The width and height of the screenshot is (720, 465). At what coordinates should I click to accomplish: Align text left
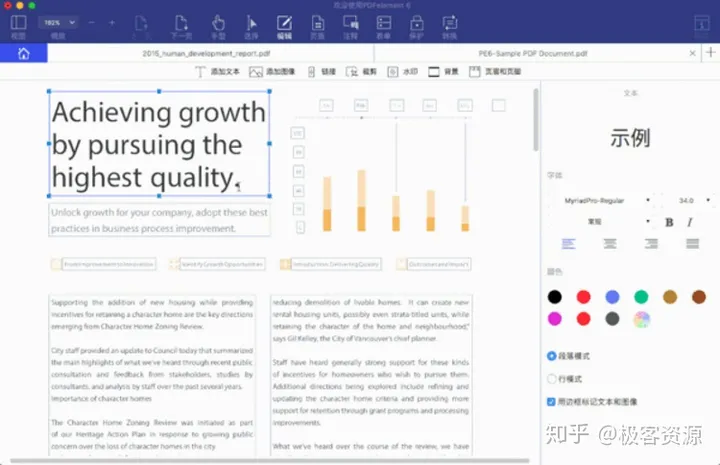click(568, 243)
